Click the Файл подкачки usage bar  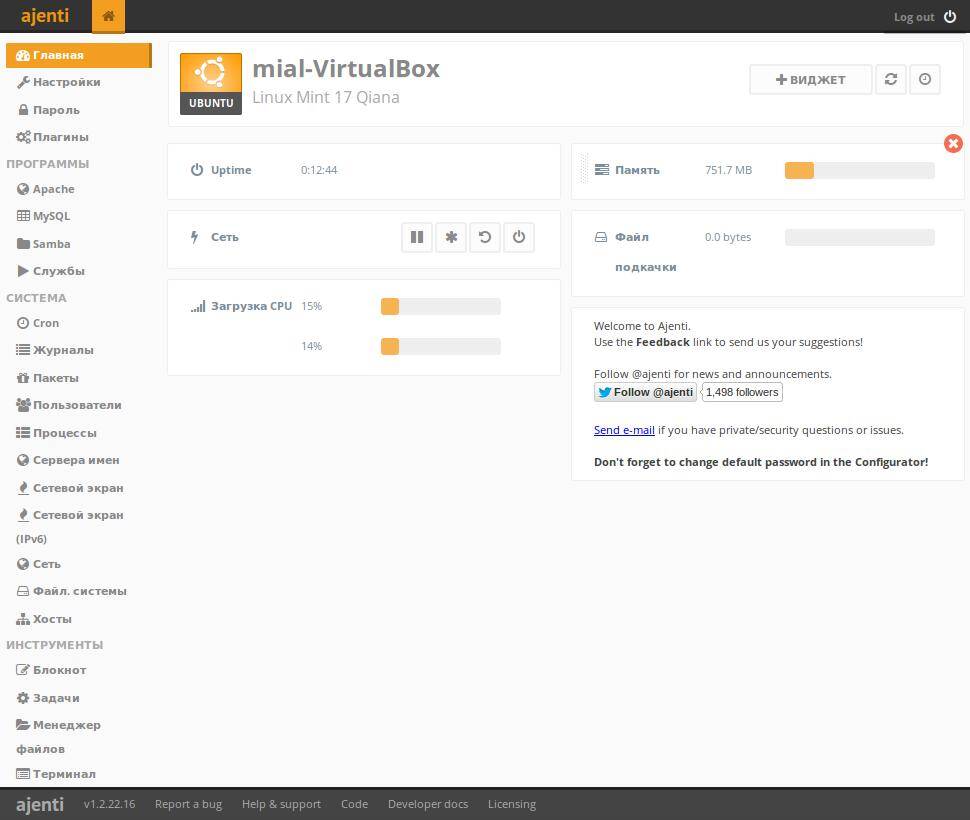(x=859, y=237)
